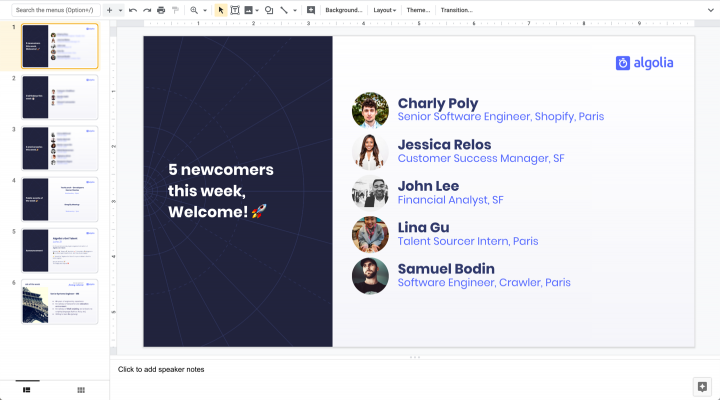The width and height of the screenshot is (720, 400).
Task: Collapse the toolbar with the chevron arrow
Action: click(710, 10)
